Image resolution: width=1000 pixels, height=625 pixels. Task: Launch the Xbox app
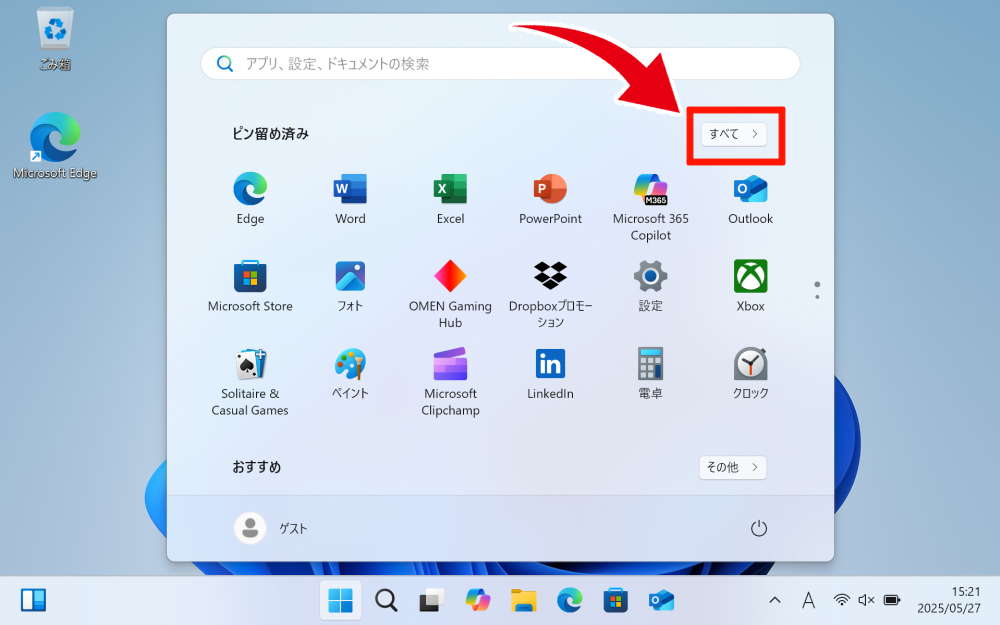(x=751, y=286)
